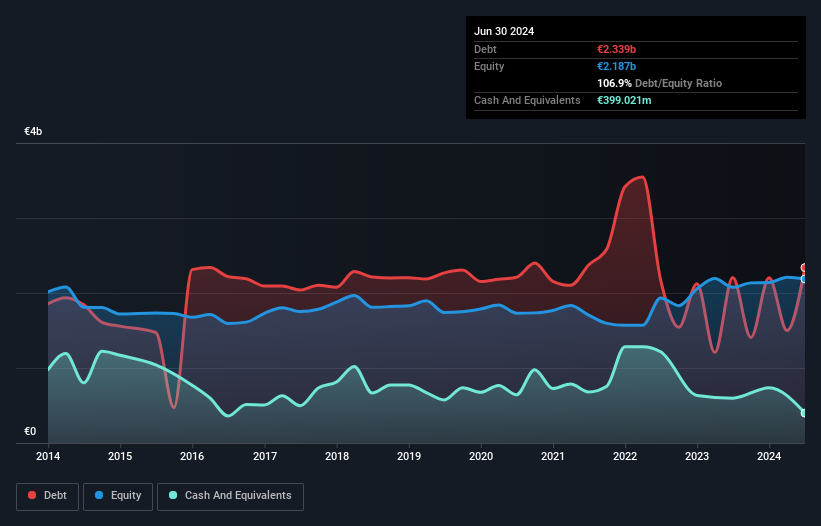Click the red Debt endpoint marker
821x526 pixels.
pyautogui.click(x=804, y=267)
